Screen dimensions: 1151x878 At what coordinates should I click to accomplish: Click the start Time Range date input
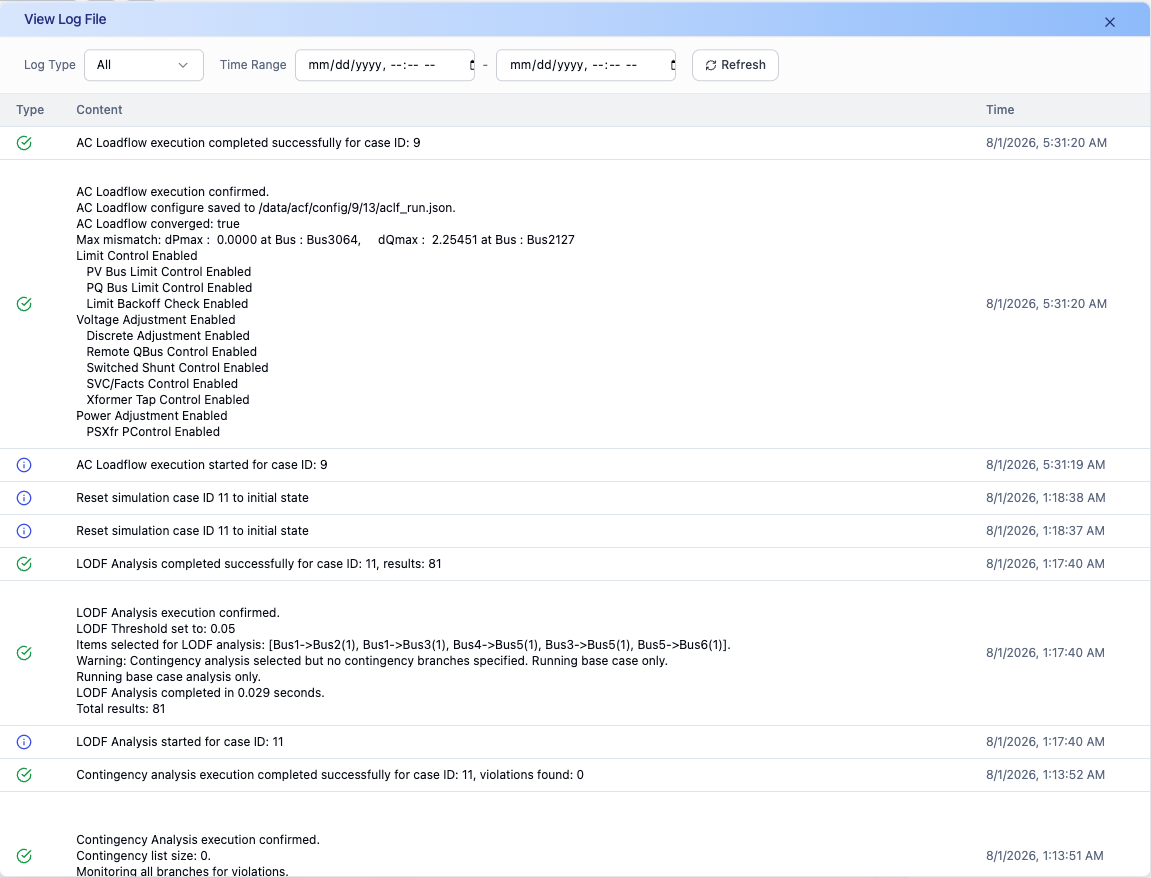[x=385, y=65]
